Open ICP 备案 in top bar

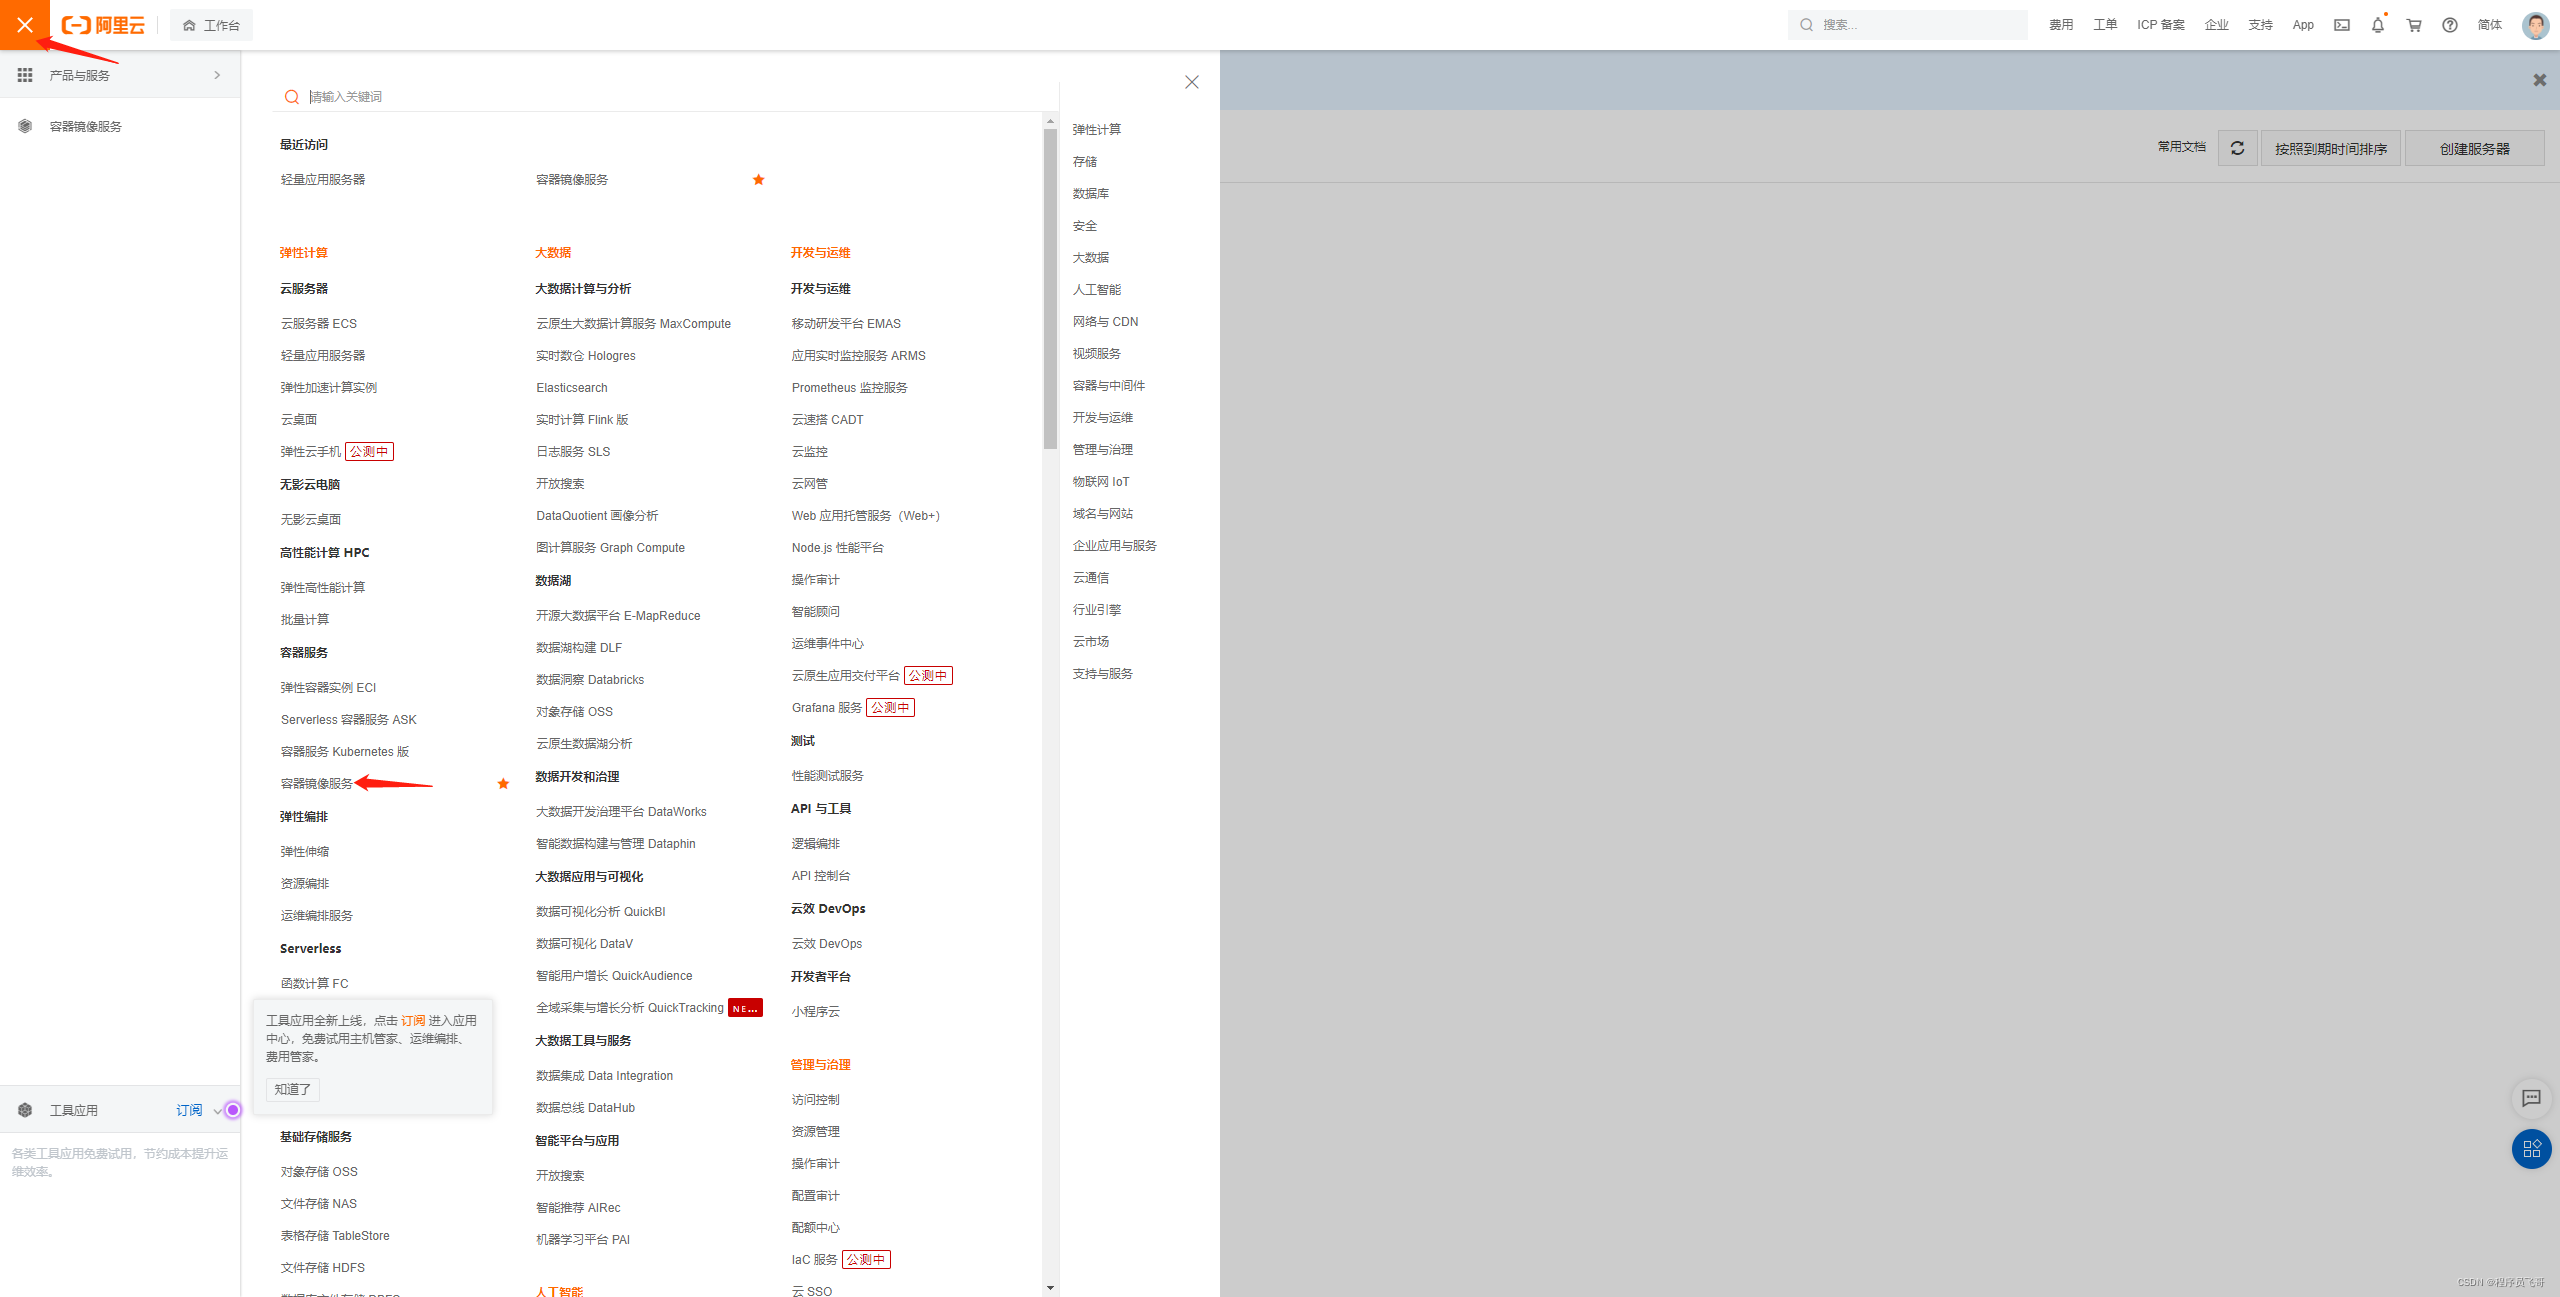2161,25
